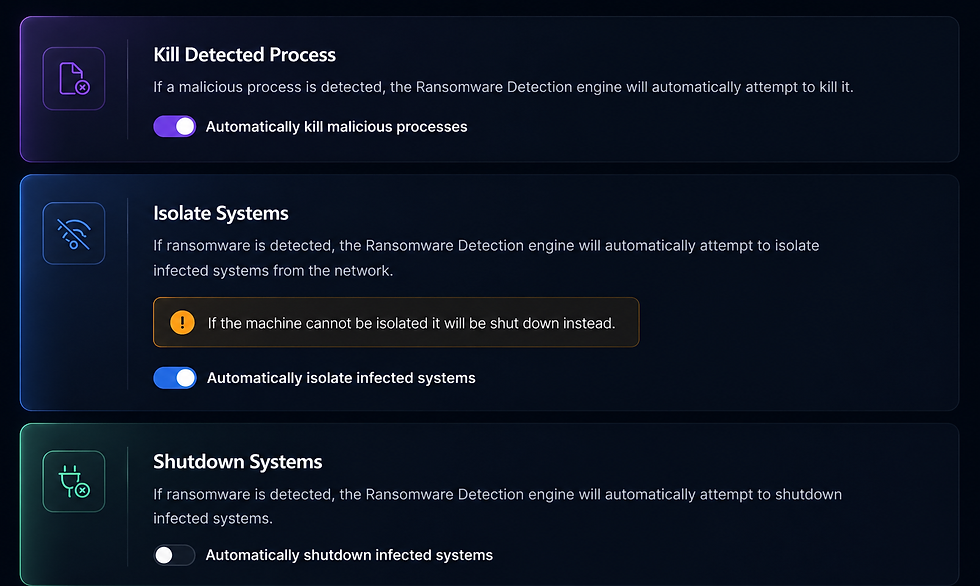Click the Kill Detected Process file icon

pyautogui.click(x=74, y=79)
